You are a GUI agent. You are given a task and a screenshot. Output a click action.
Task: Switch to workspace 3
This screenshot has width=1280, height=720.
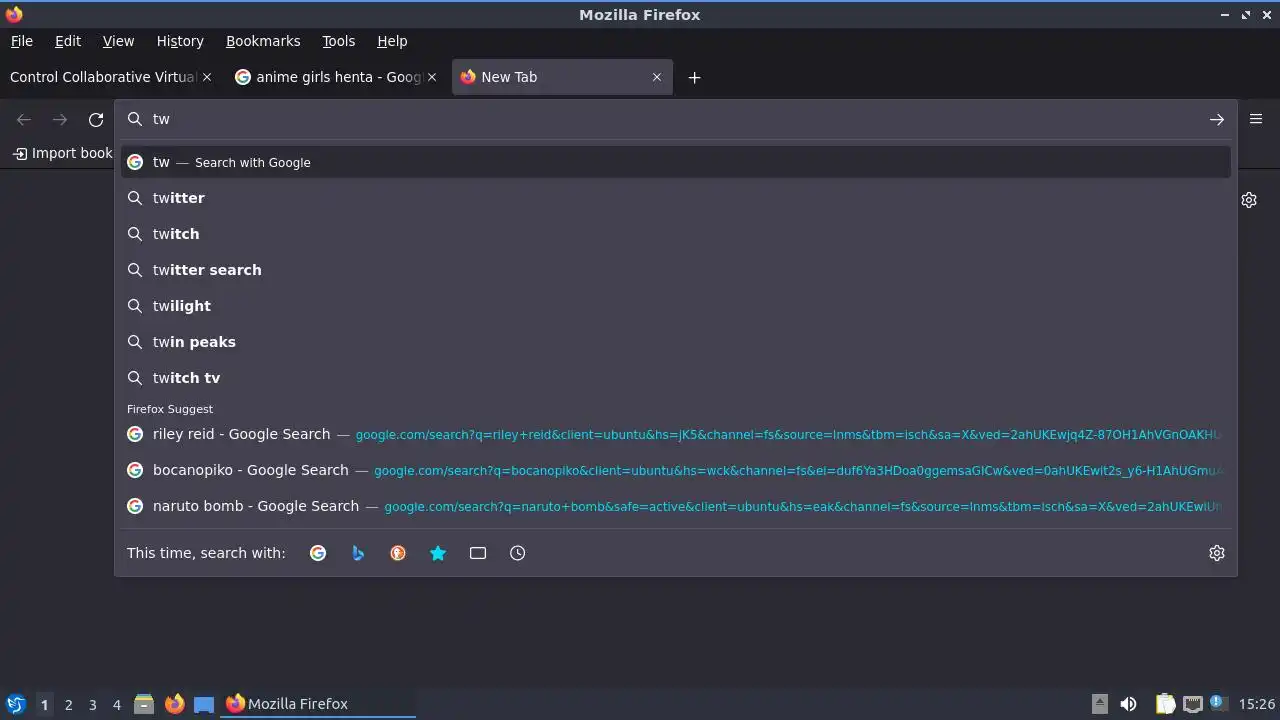[92, 704]
